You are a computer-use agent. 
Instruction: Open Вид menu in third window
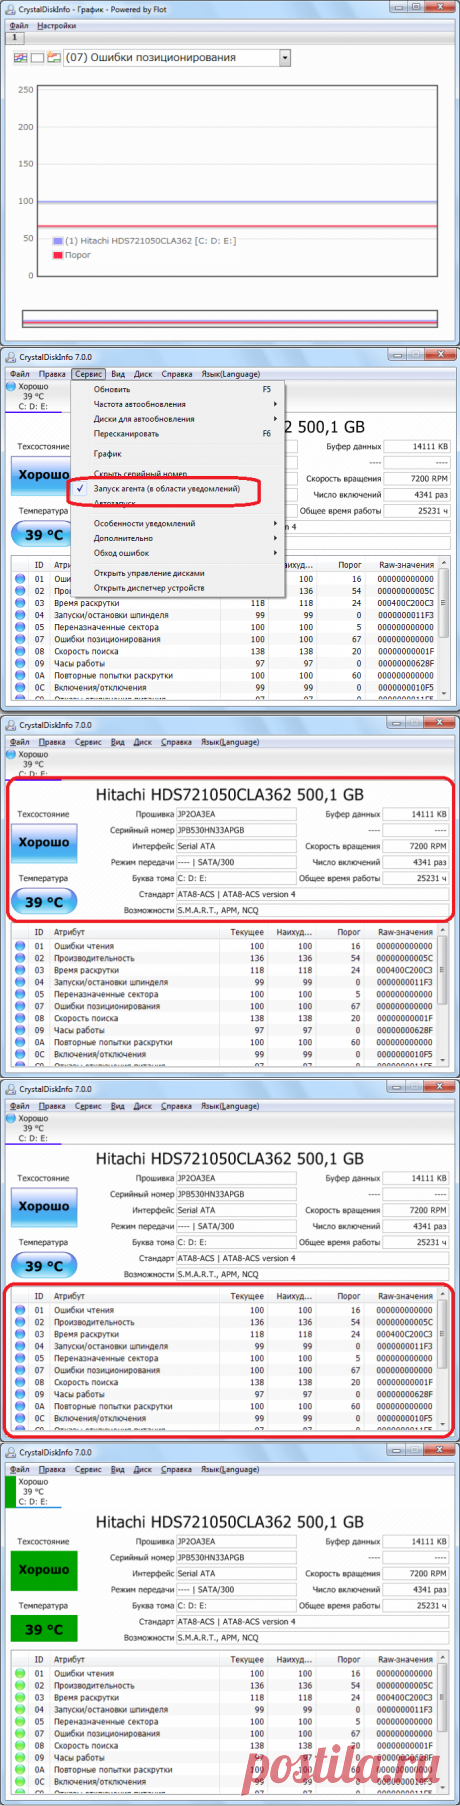pos(118,742)
